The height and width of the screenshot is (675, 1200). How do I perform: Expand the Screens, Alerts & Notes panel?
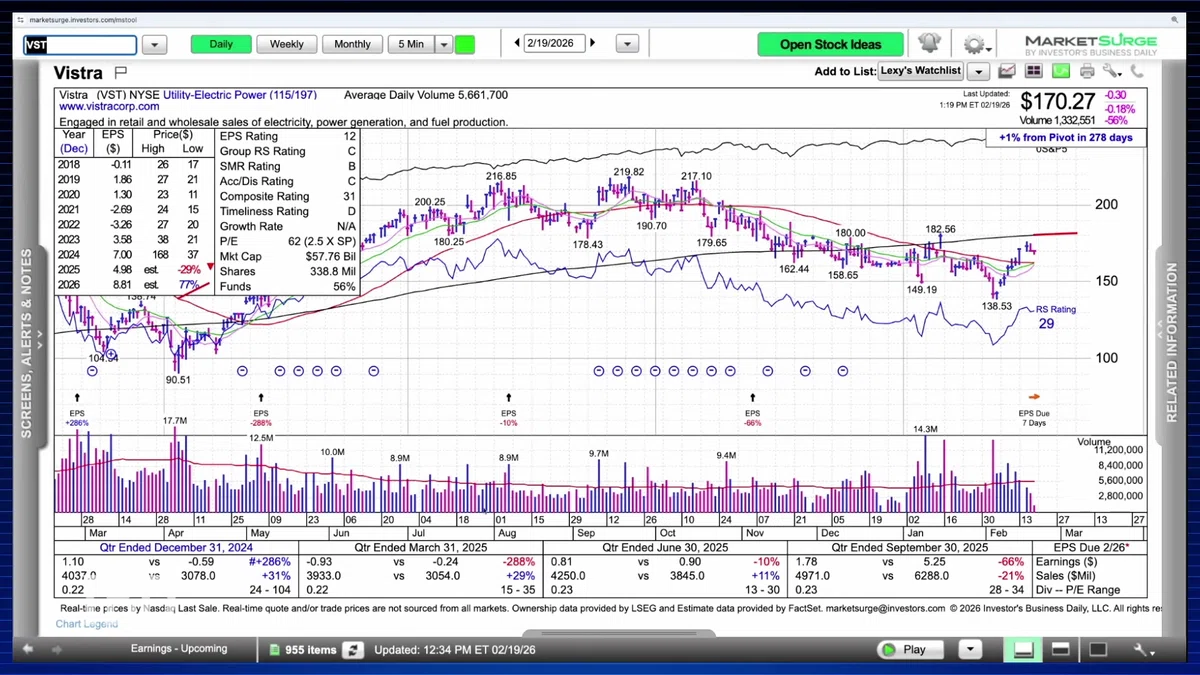[27, 342]
